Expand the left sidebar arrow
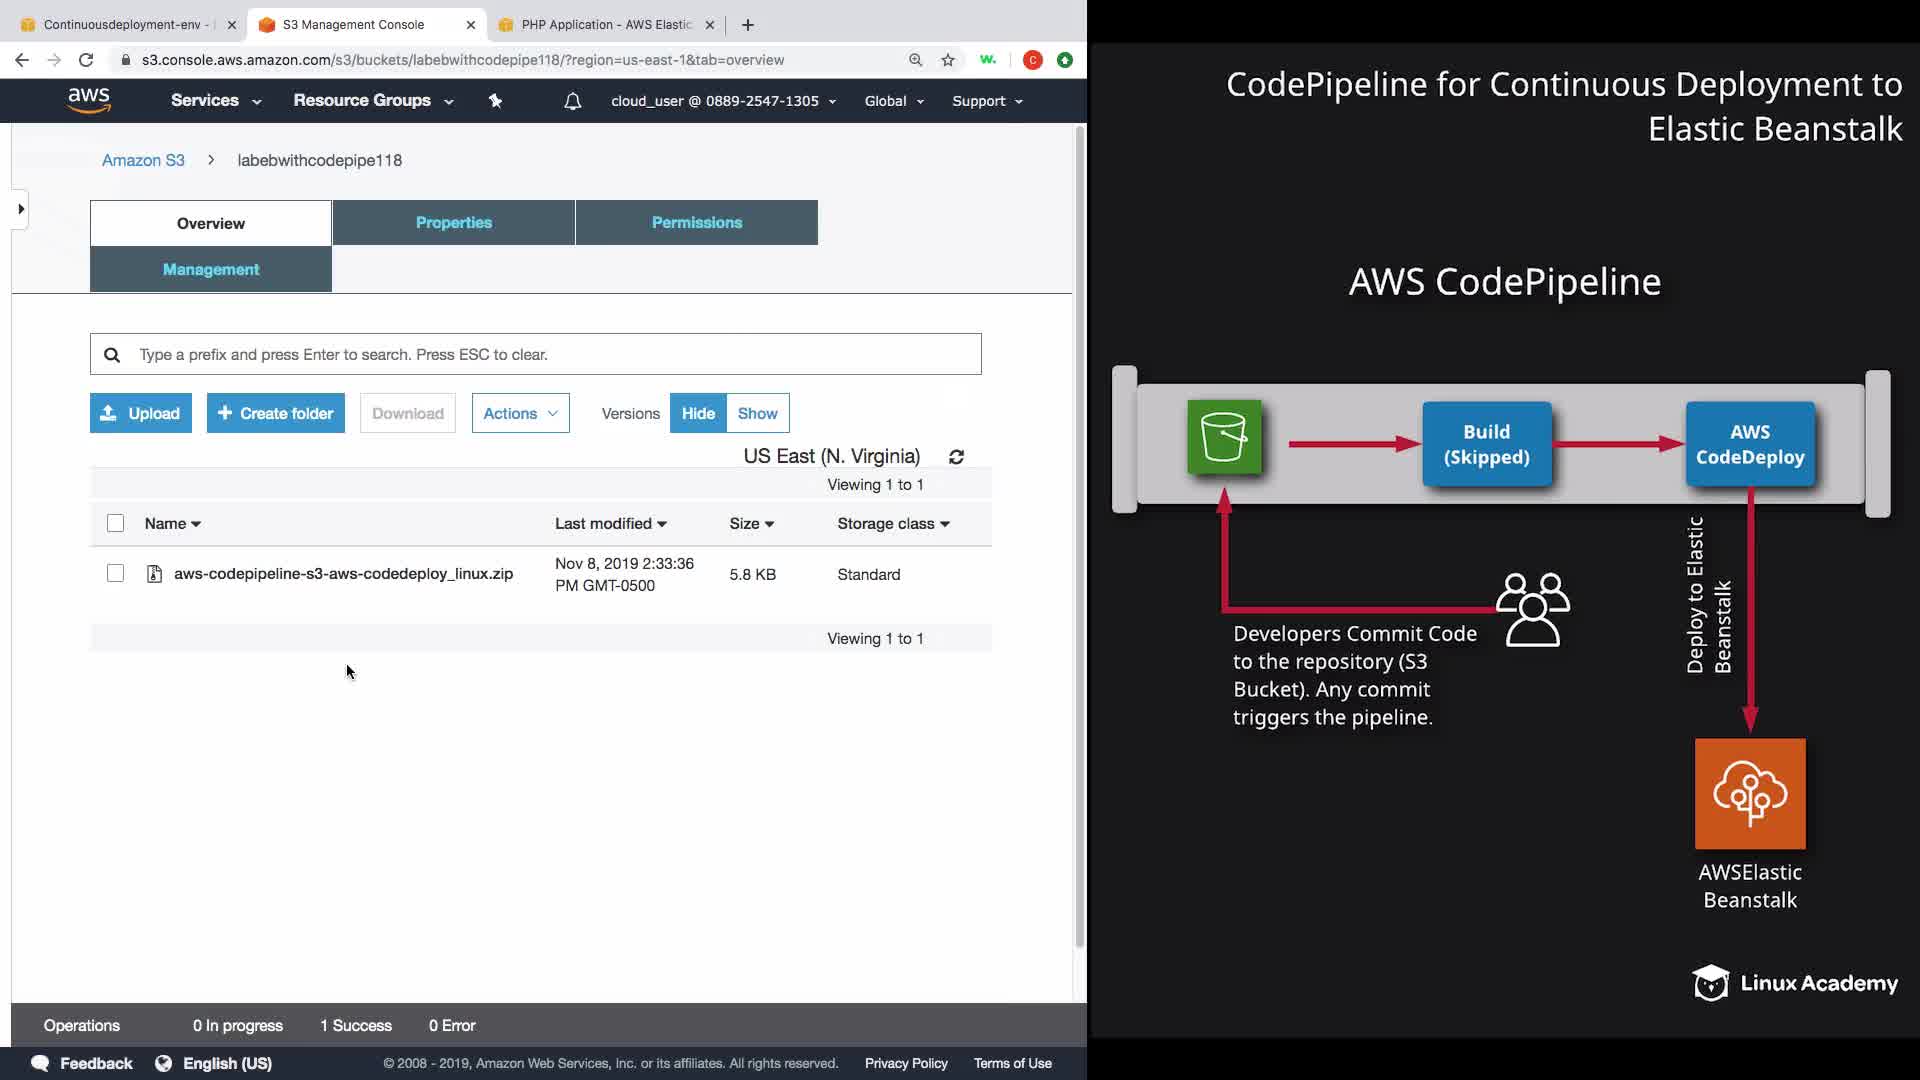This screenshot has width=1920, height=1080. pyautogui.click(x=20, y=209)
